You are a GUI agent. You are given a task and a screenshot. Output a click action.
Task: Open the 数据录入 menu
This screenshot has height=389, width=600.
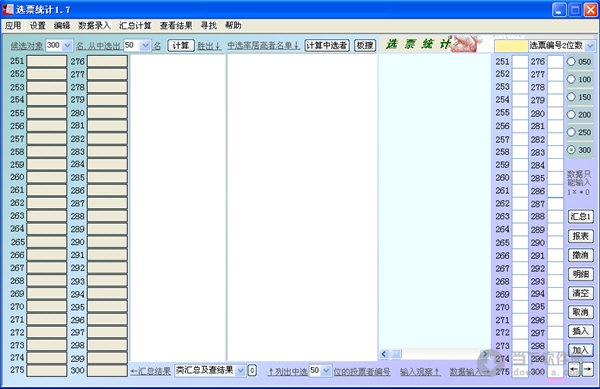[x=94, y=26]
